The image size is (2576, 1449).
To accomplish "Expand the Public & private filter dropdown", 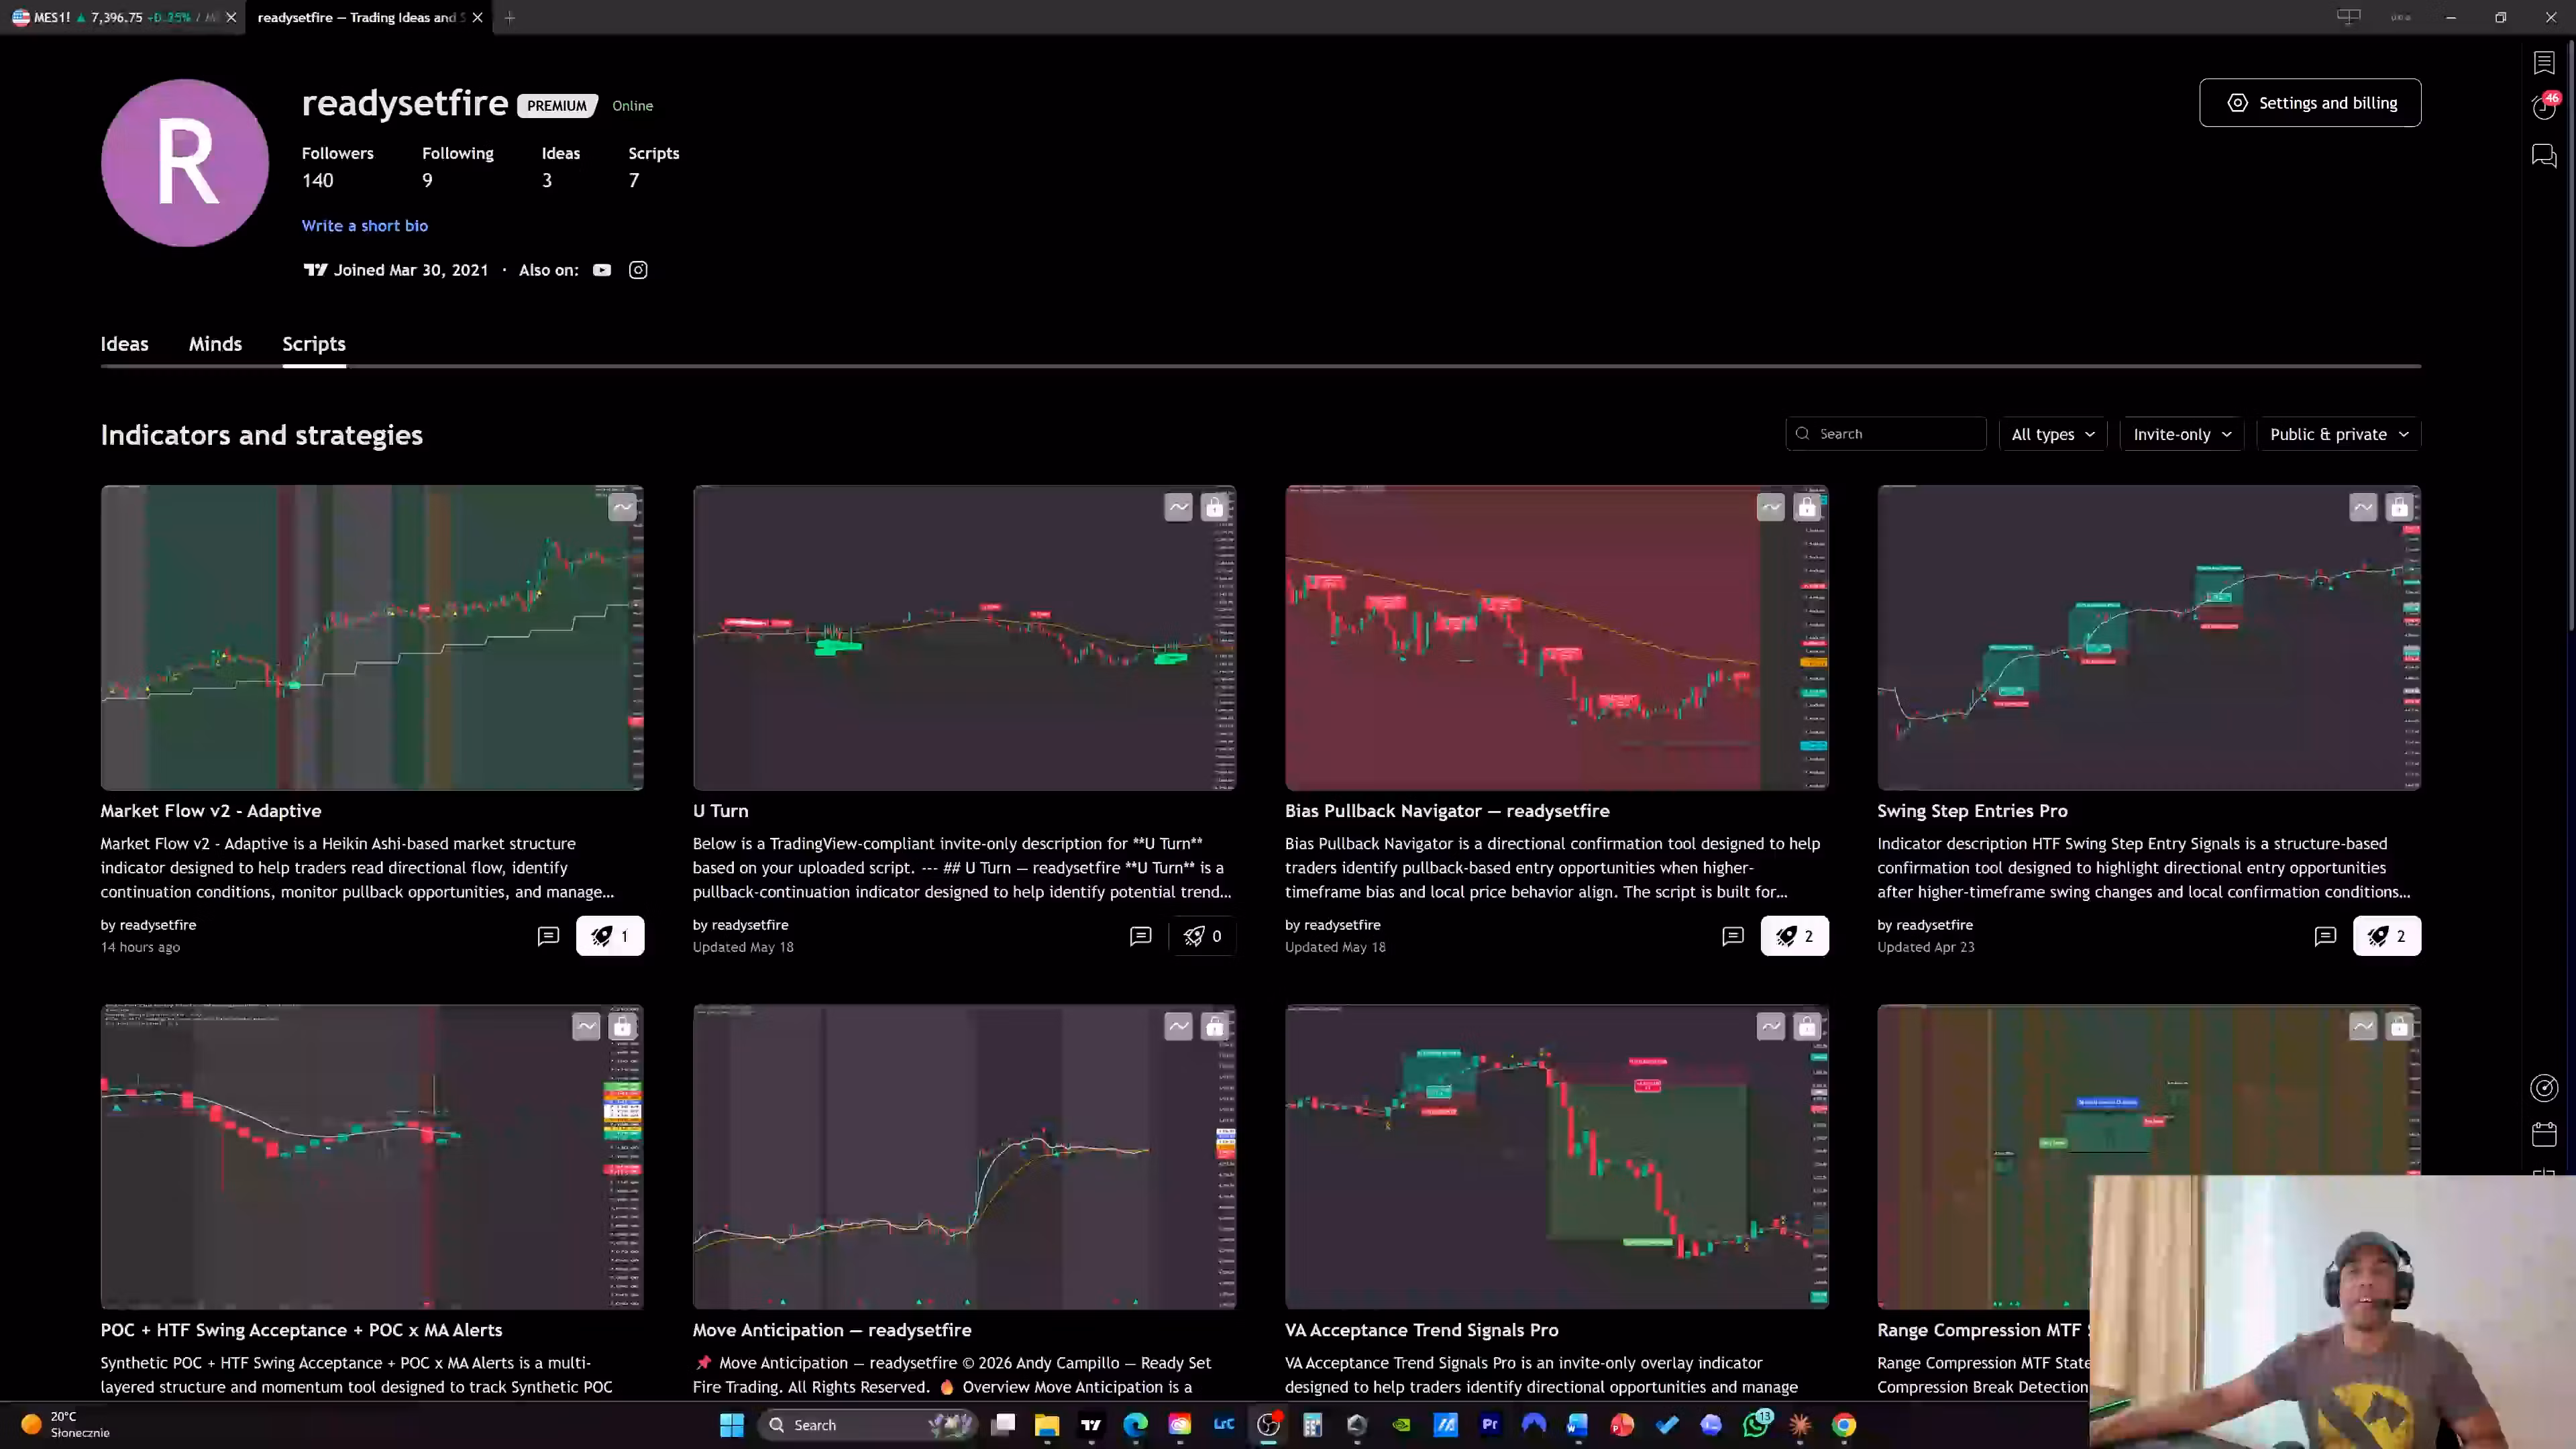I will point(2338,434).
